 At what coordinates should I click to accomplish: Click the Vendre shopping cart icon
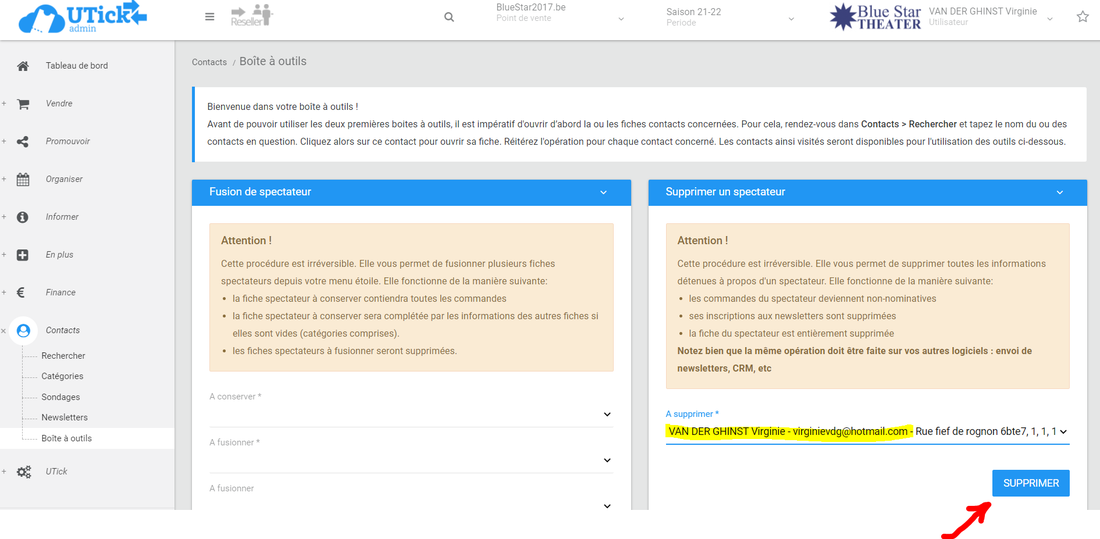[23, 104]
